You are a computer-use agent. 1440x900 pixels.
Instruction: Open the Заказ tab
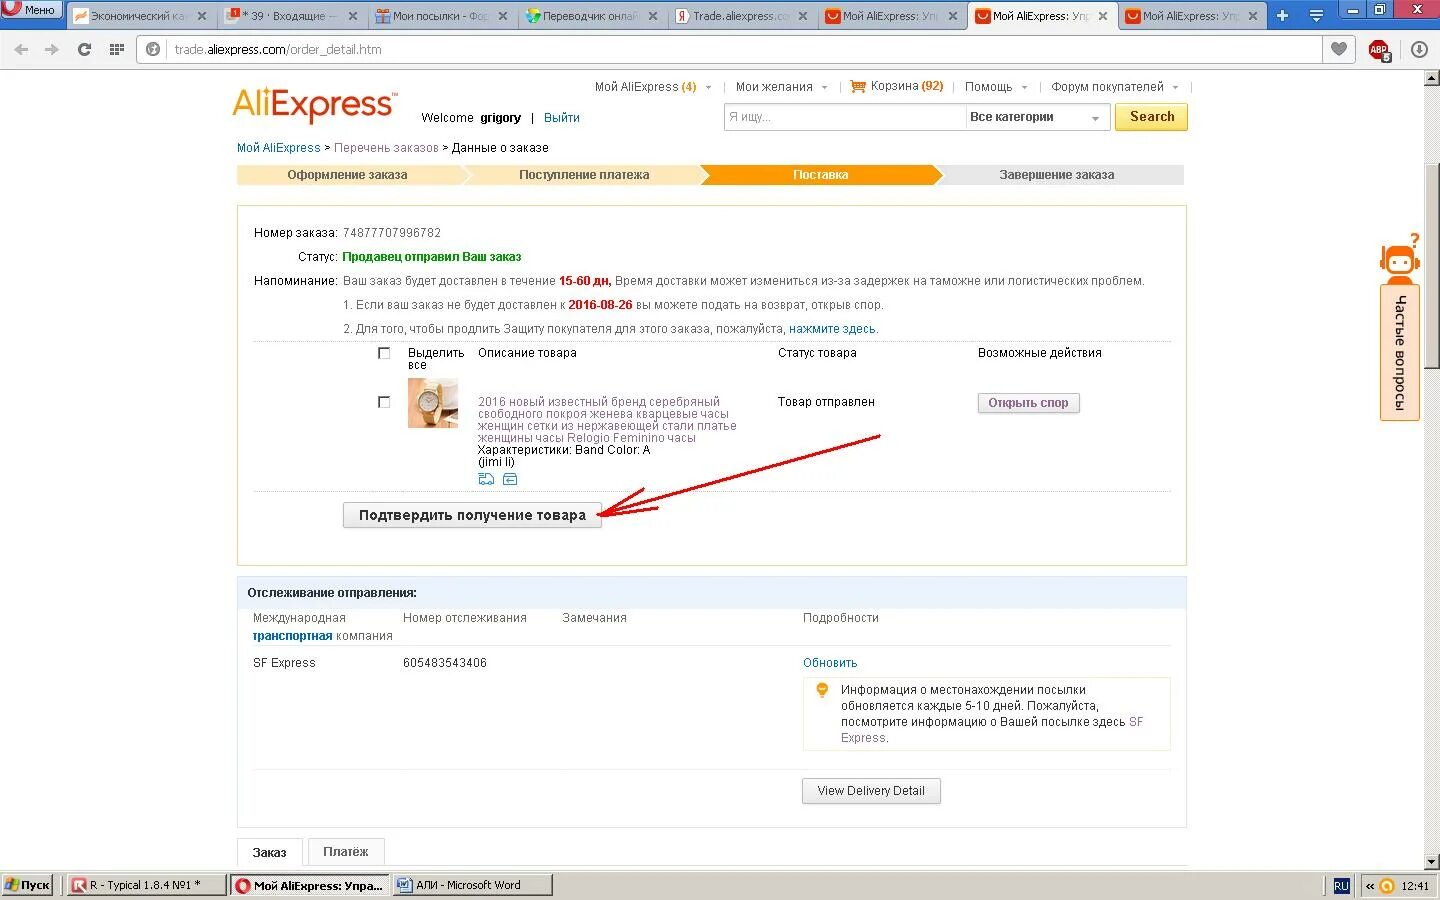[269, 852]
